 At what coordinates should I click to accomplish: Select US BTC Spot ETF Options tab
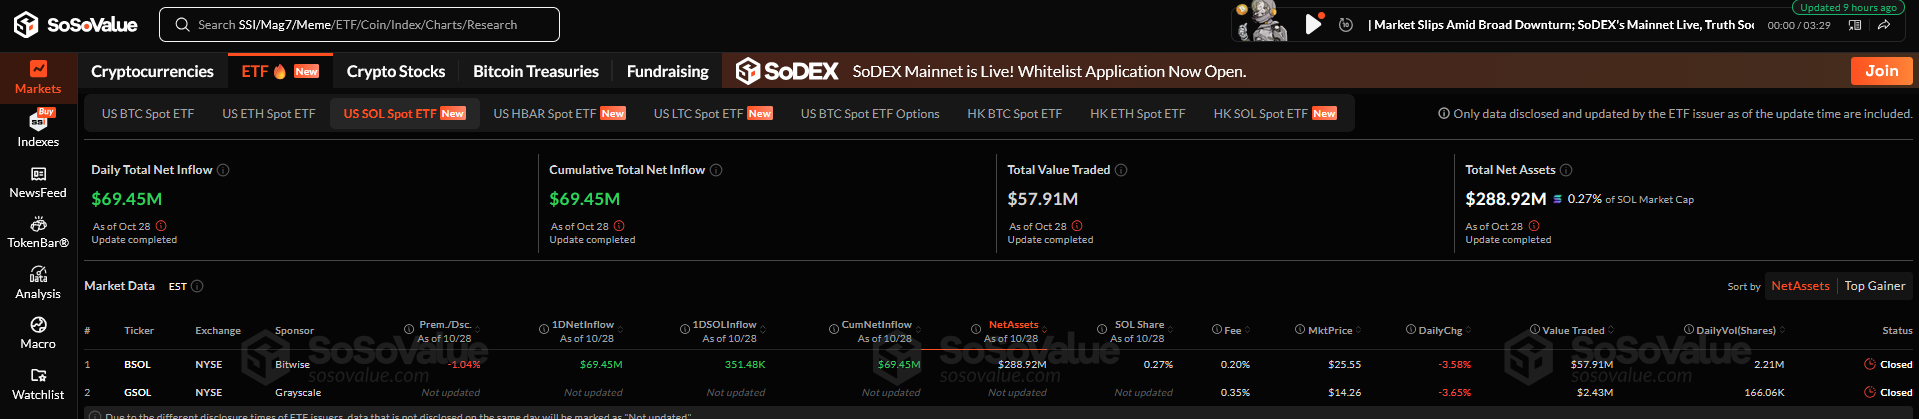click(x=870, y=113)
